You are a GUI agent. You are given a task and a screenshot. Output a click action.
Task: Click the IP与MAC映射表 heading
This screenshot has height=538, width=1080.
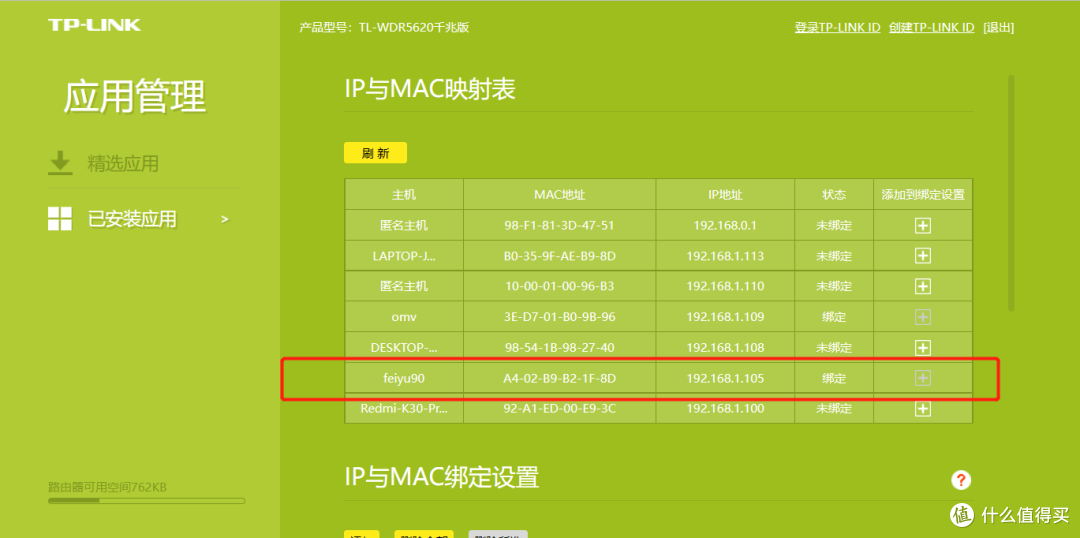[430, 89]
